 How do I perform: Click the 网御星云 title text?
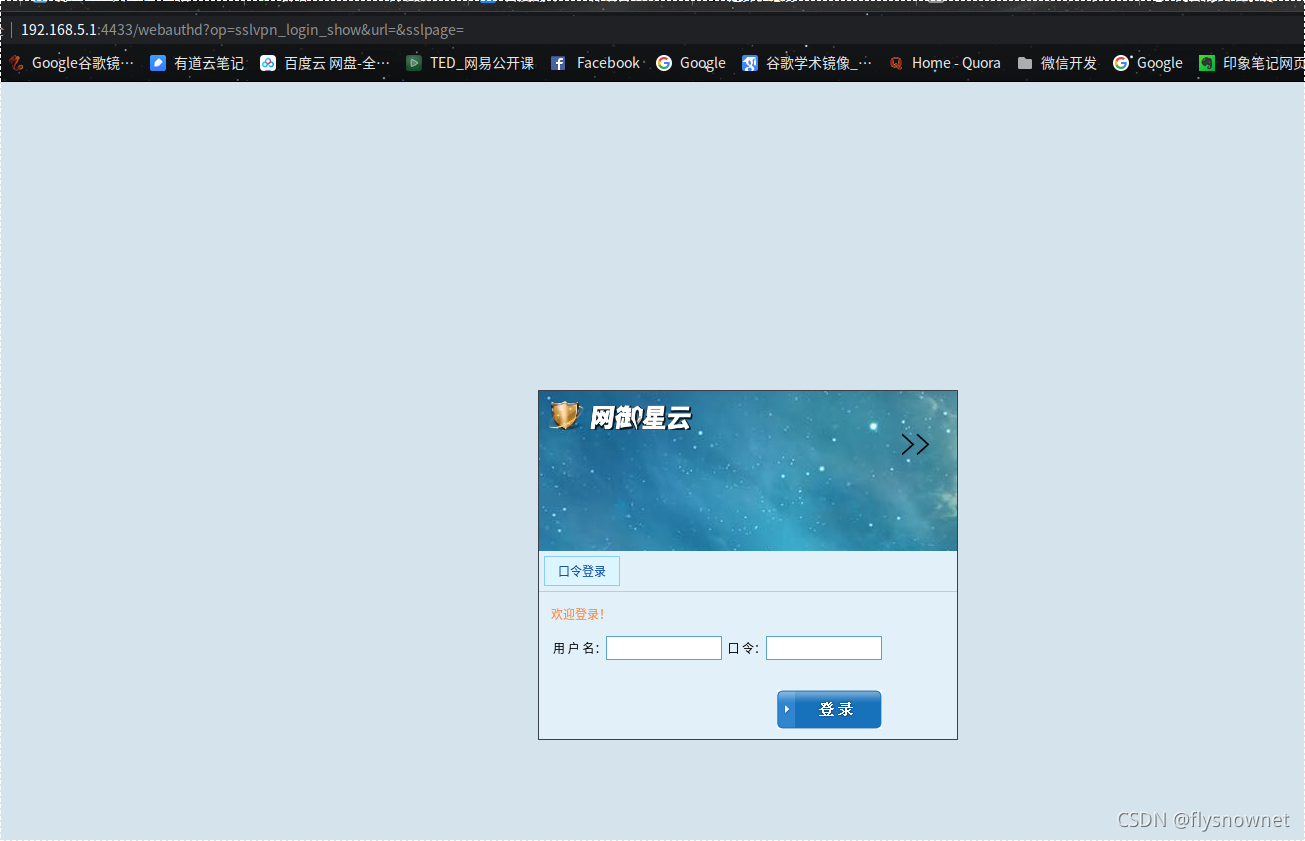click(x=640, y=418)
